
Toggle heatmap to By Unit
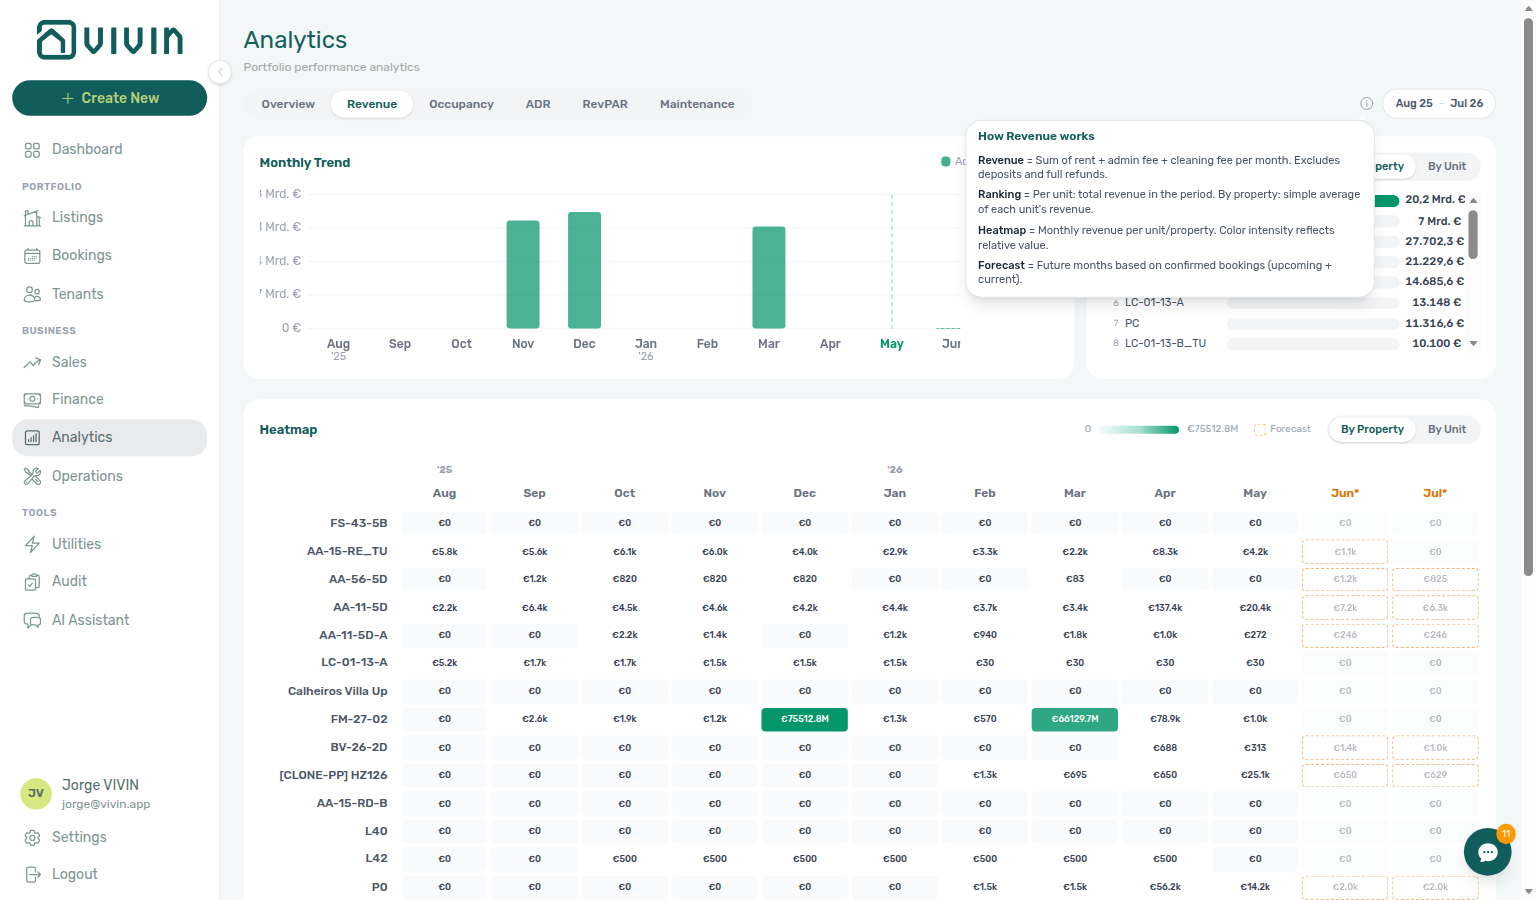pyautogui.click(x=1446, y=430)
